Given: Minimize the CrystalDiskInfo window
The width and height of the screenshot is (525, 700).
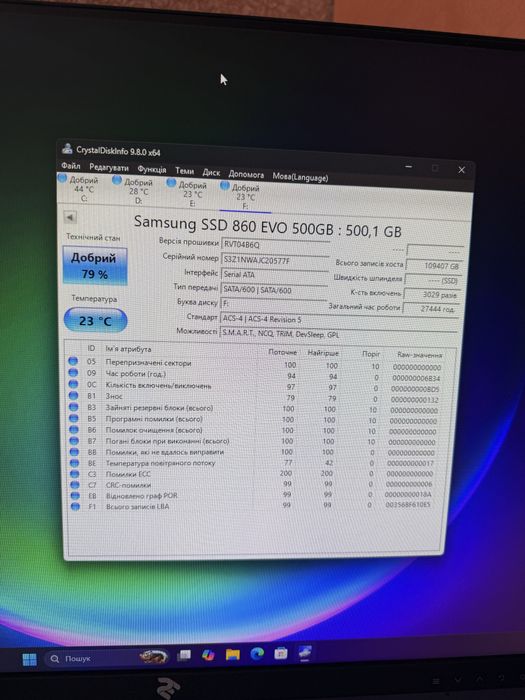Looking at the screenshot, I should click(408, 167).
